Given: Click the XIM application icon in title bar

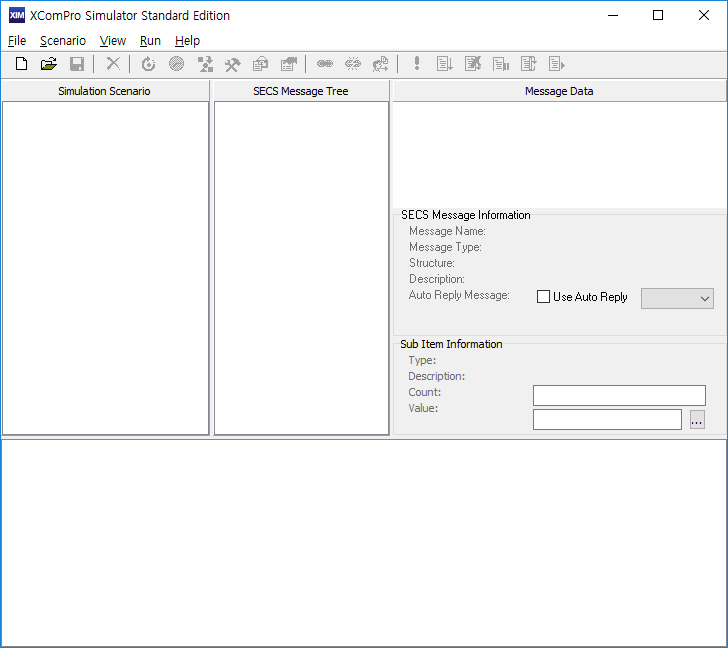Looking at the screenshot, I should click(x=17, y=15).
